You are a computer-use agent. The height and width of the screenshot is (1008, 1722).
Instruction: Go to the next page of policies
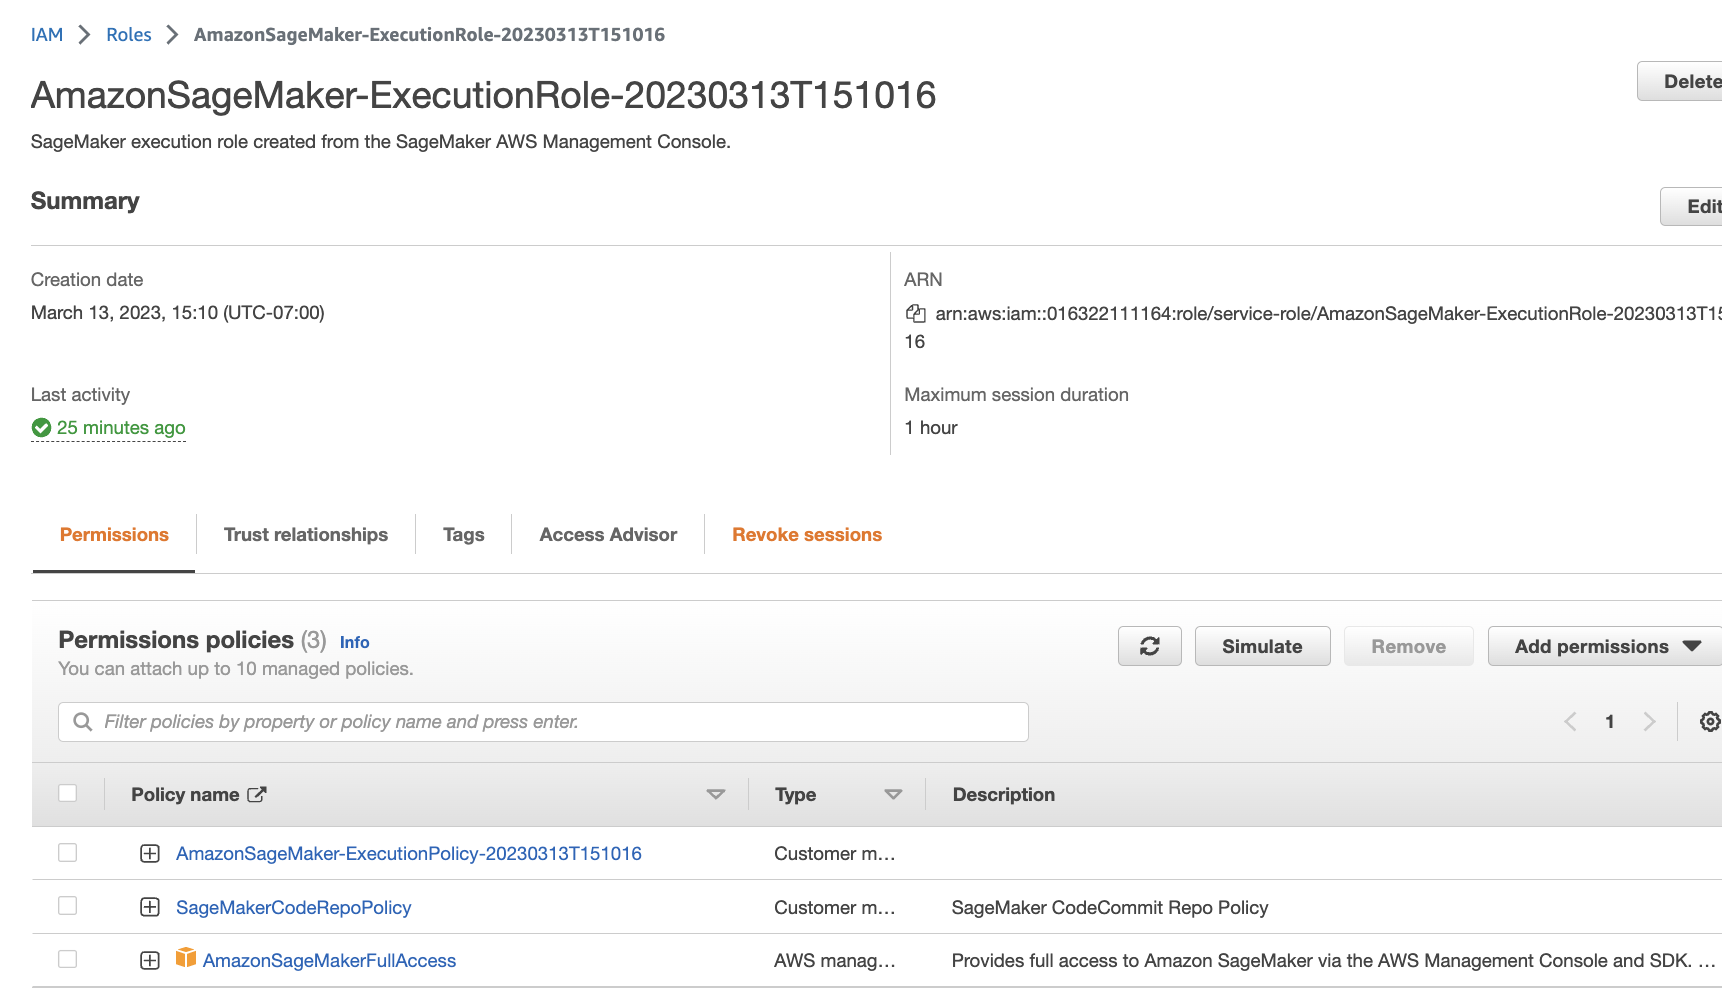pos(1649,721)
